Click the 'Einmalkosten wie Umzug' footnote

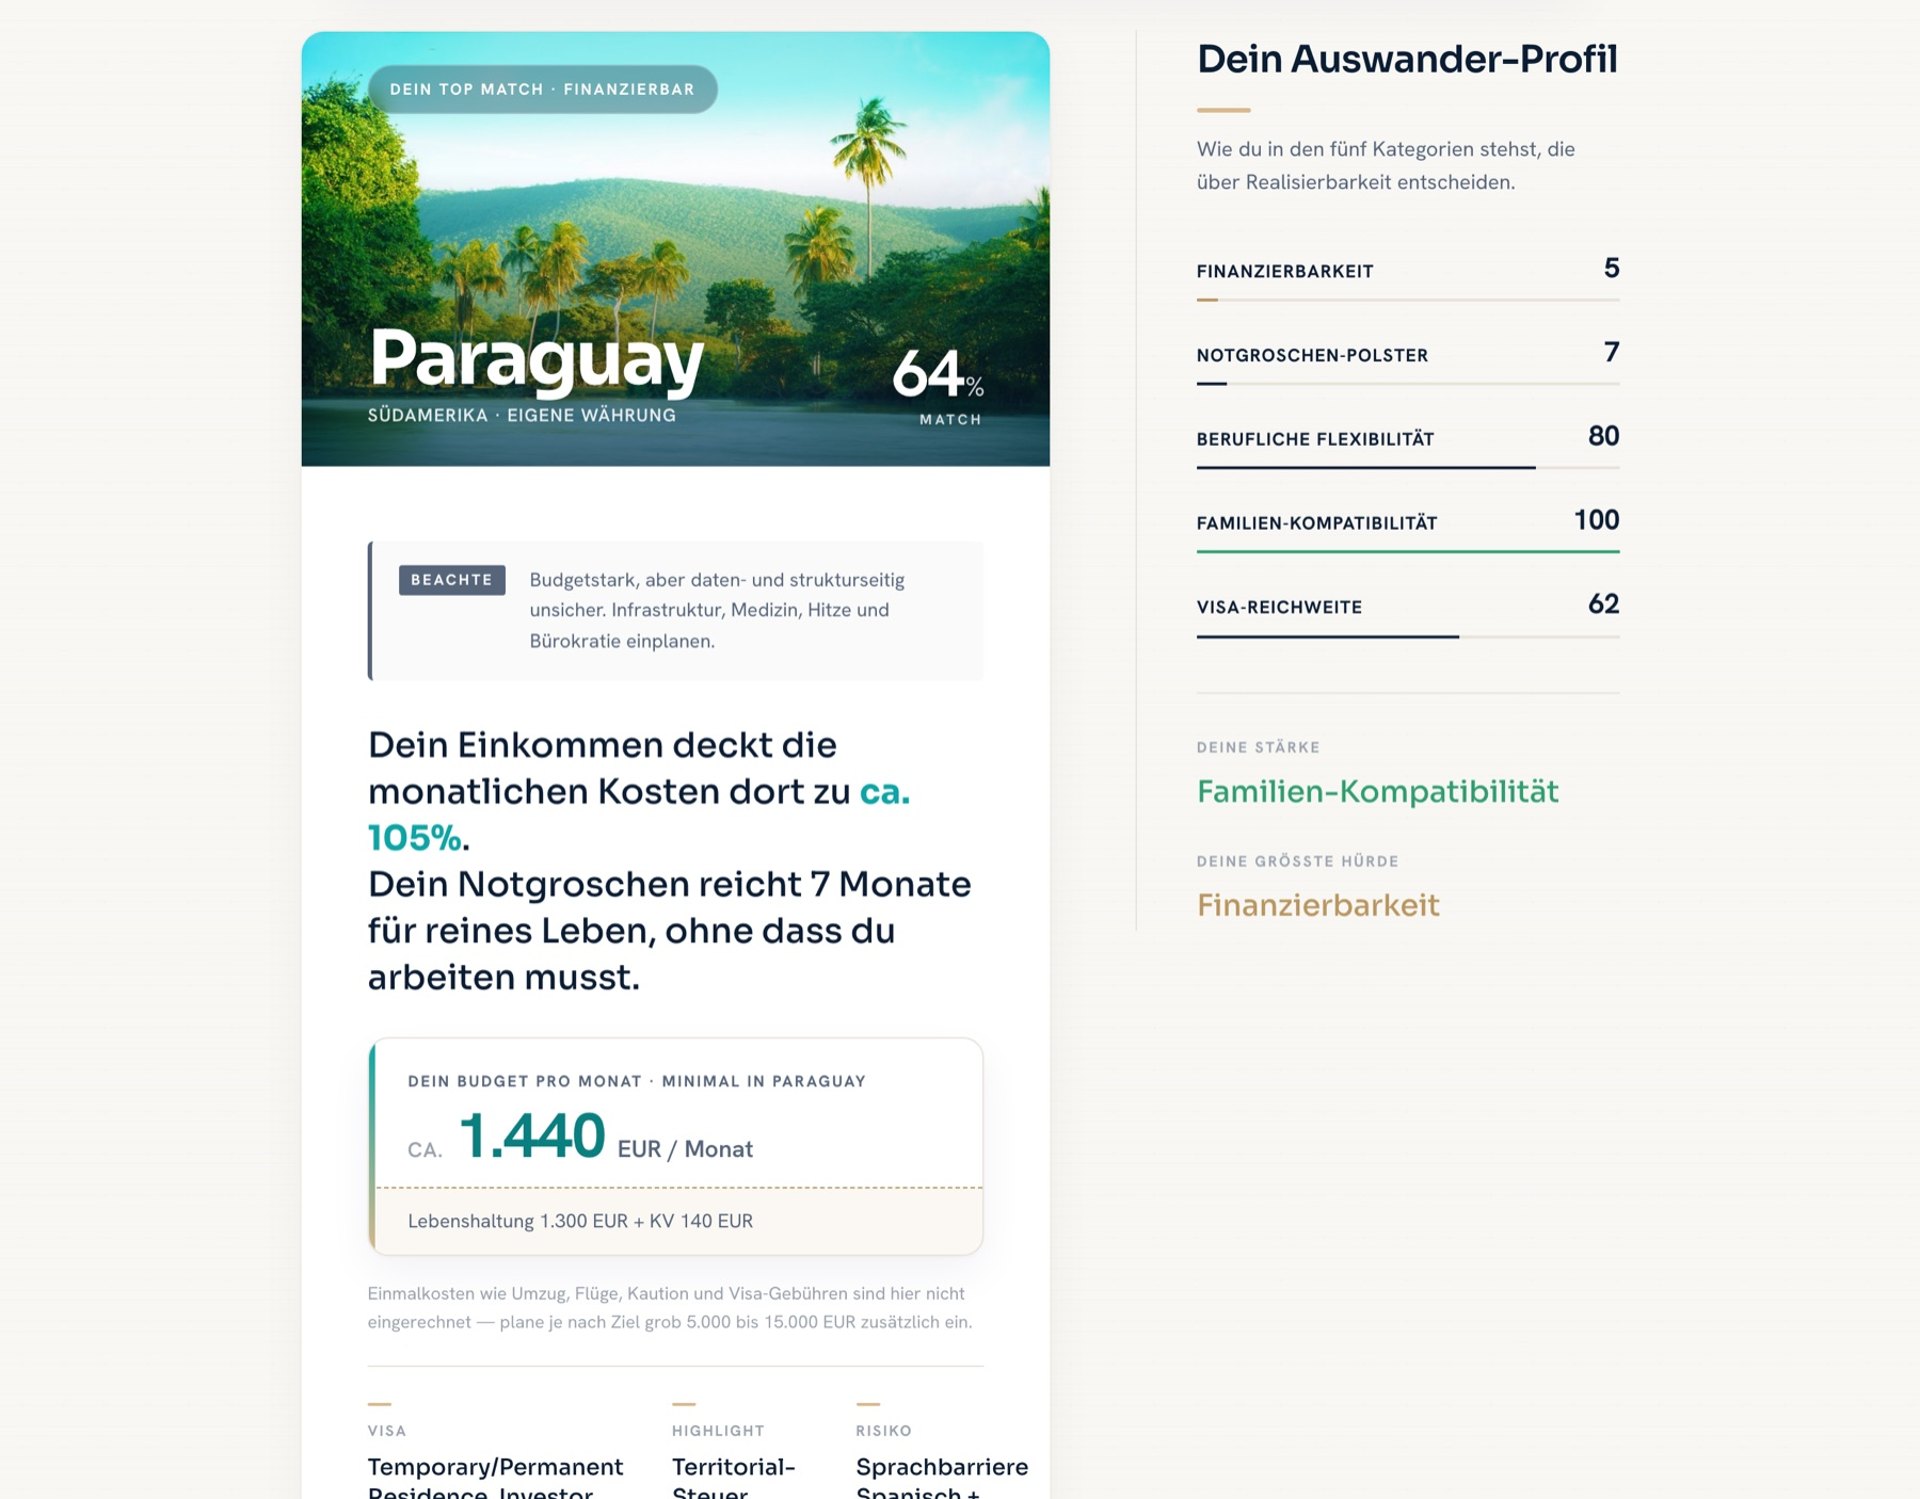pos(669,1307)
